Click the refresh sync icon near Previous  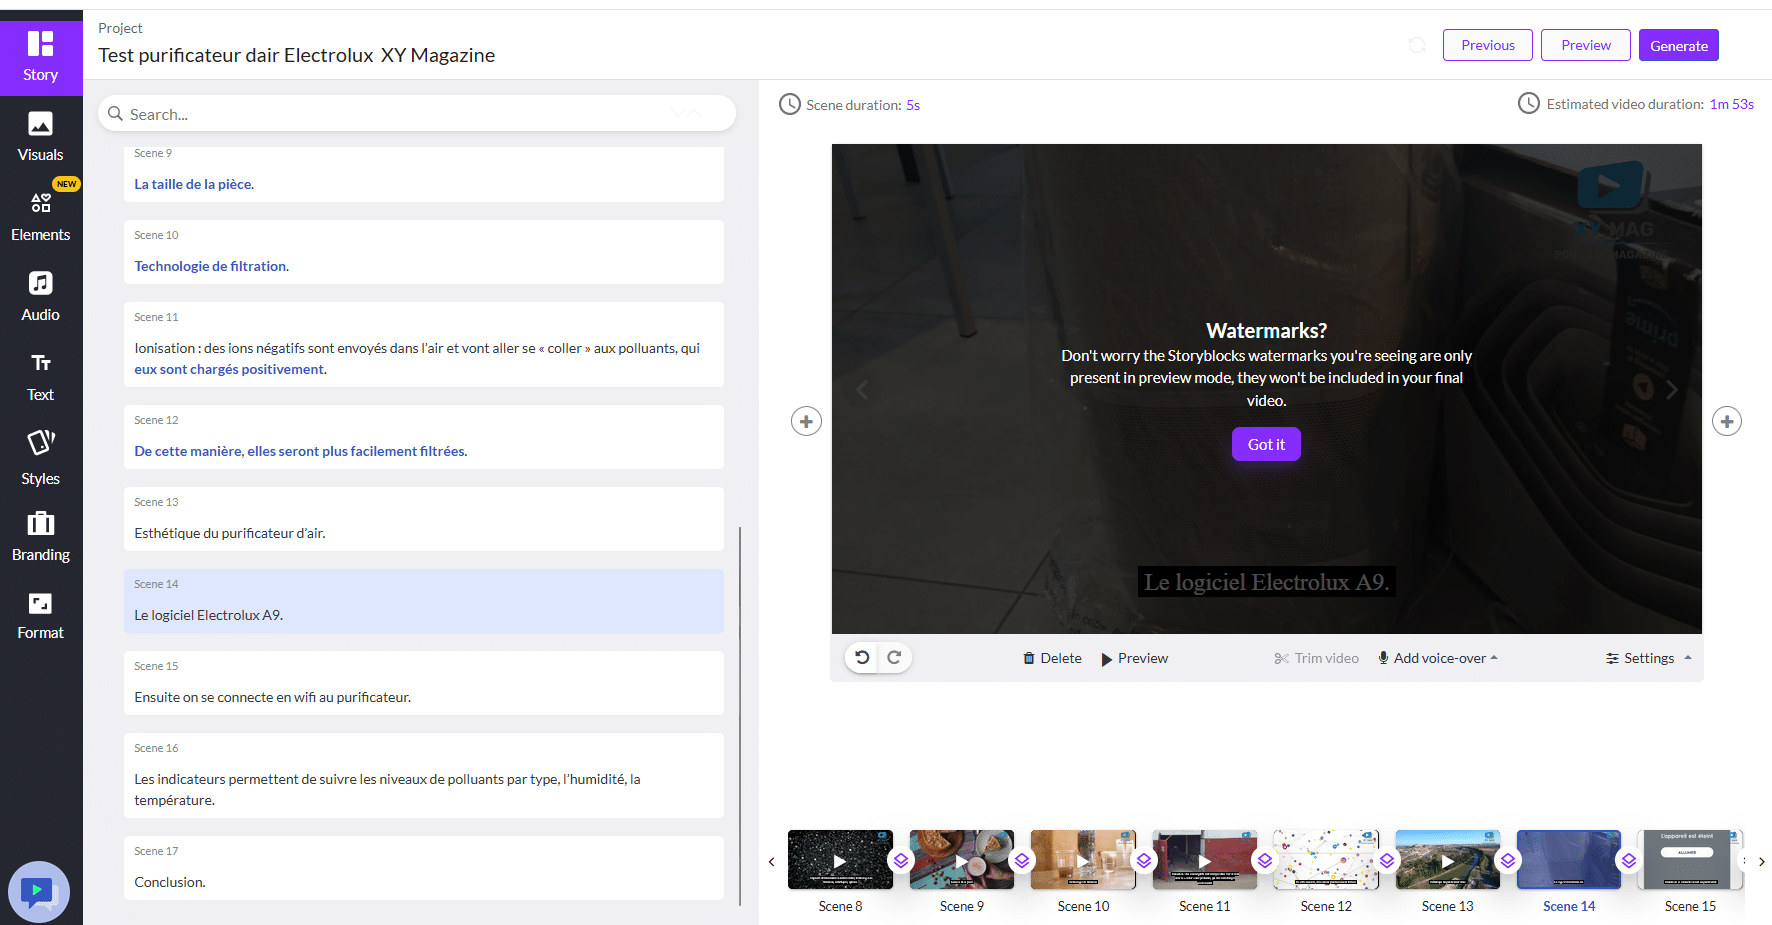pos(1417,45)
